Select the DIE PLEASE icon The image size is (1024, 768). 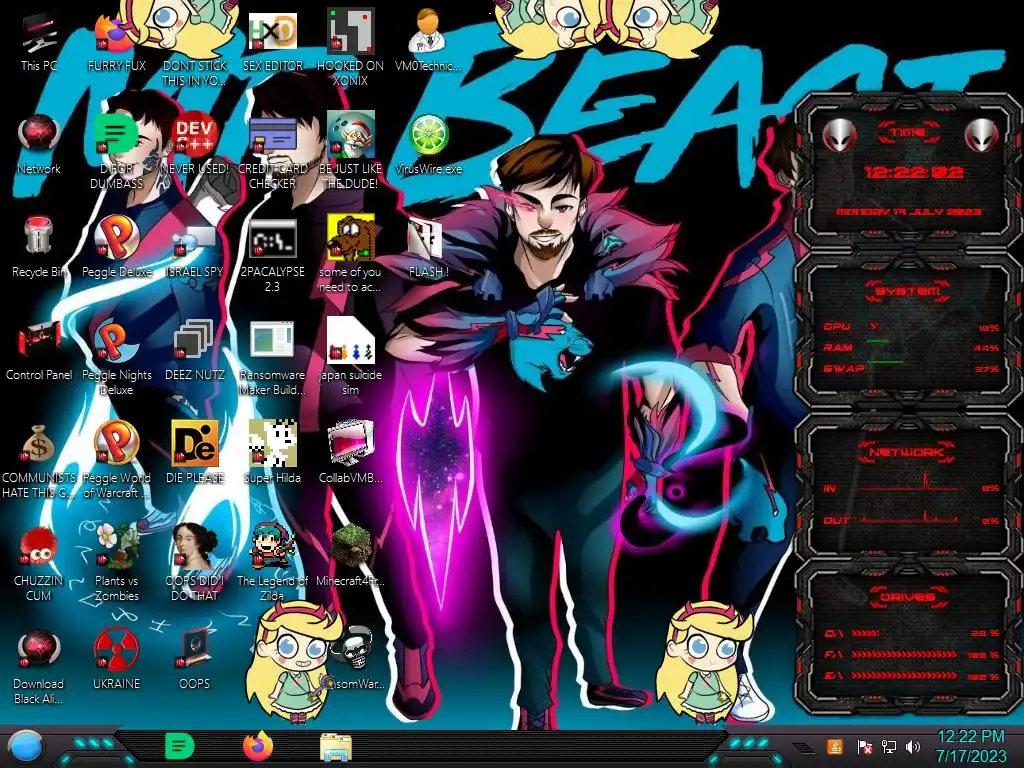(x=195, y=444)
